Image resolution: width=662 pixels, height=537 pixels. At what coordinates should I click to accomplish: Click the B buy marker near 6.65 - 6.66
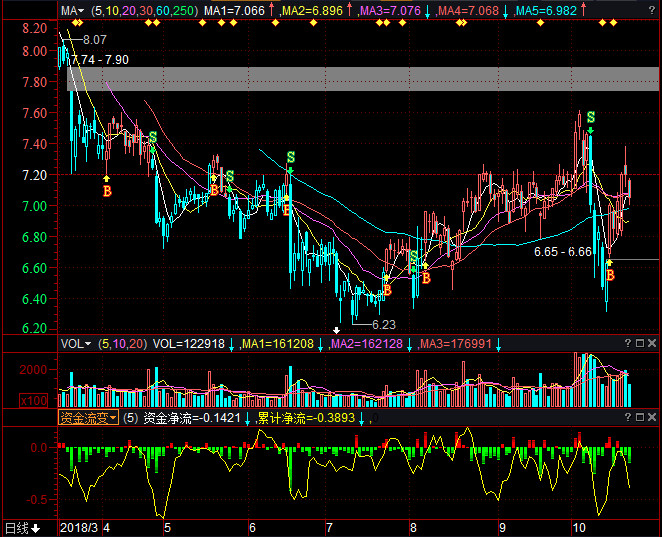coord(609,273)
